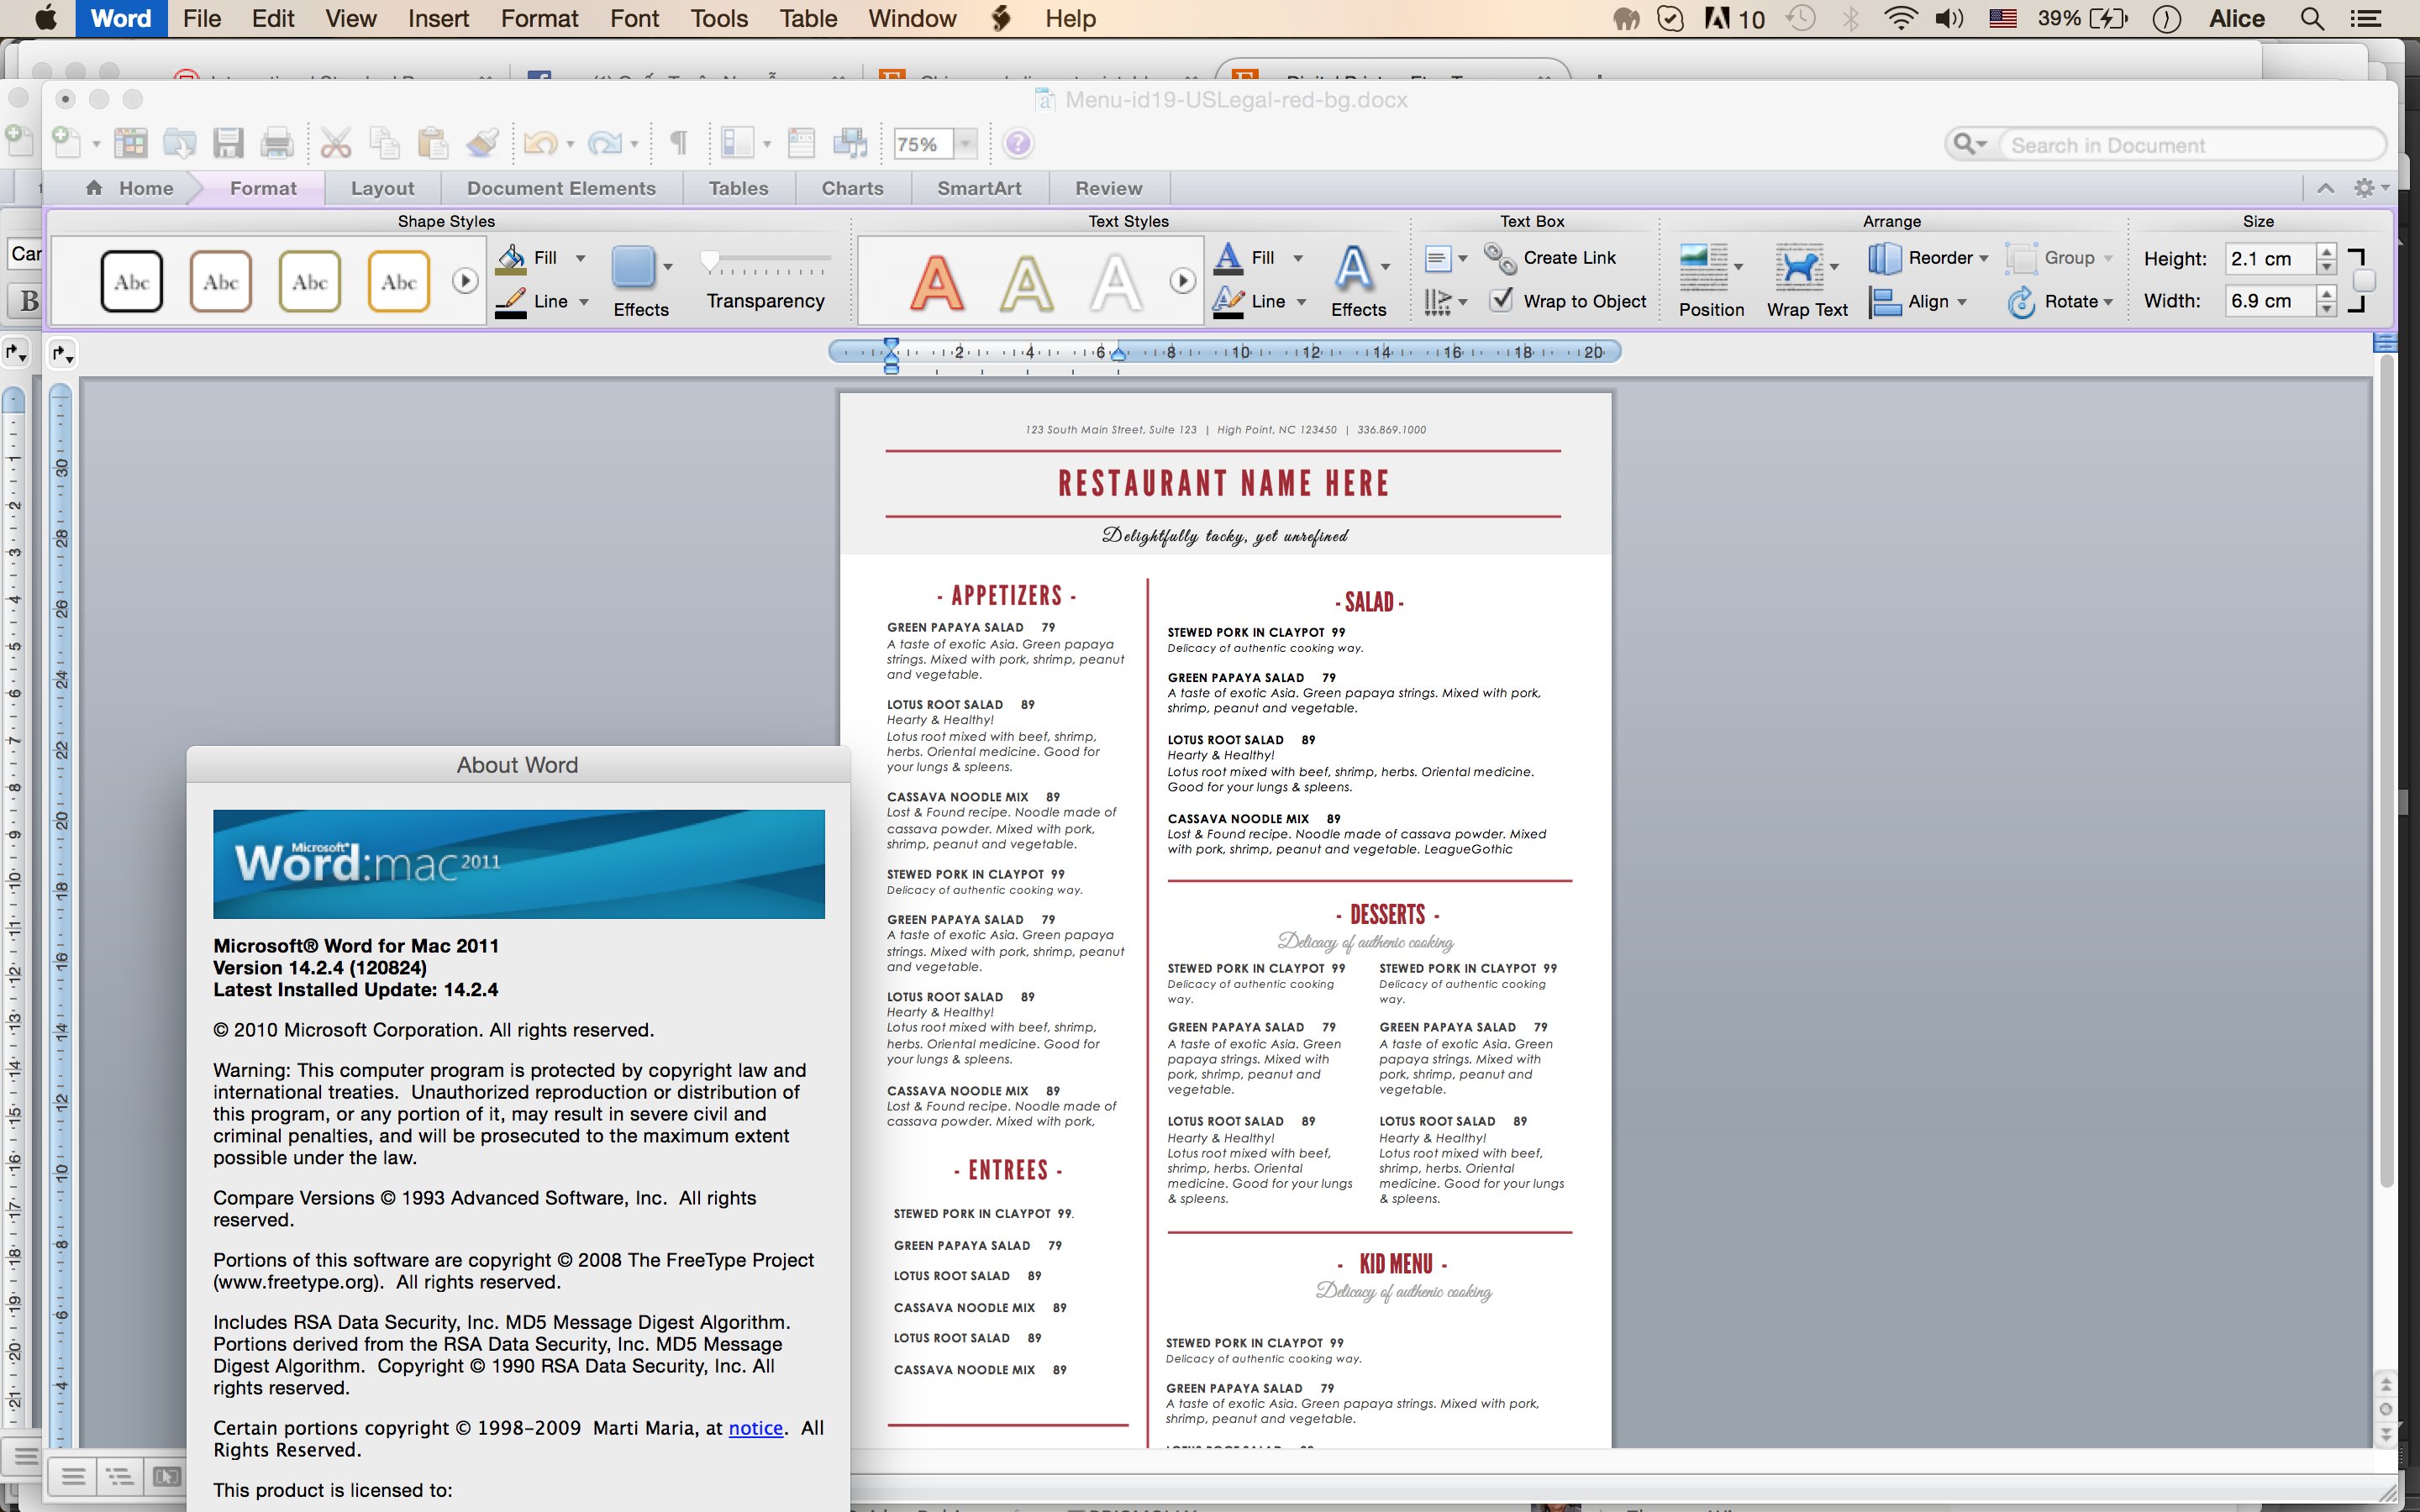The image size is (2420, 1512).
Task: Expand the Fill dropdown in Shape Styles
Action: coord(576,256)
